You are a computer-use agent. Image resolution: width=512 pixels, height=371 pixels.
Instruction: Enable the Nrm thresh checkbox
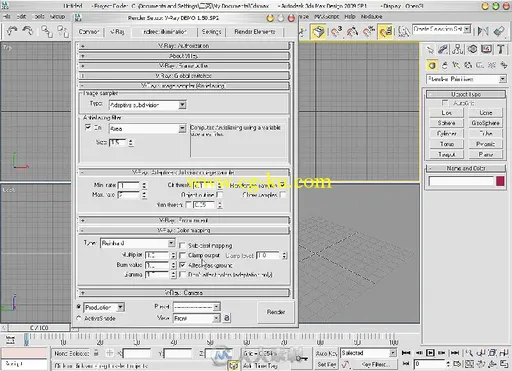(x=188, y=205)
